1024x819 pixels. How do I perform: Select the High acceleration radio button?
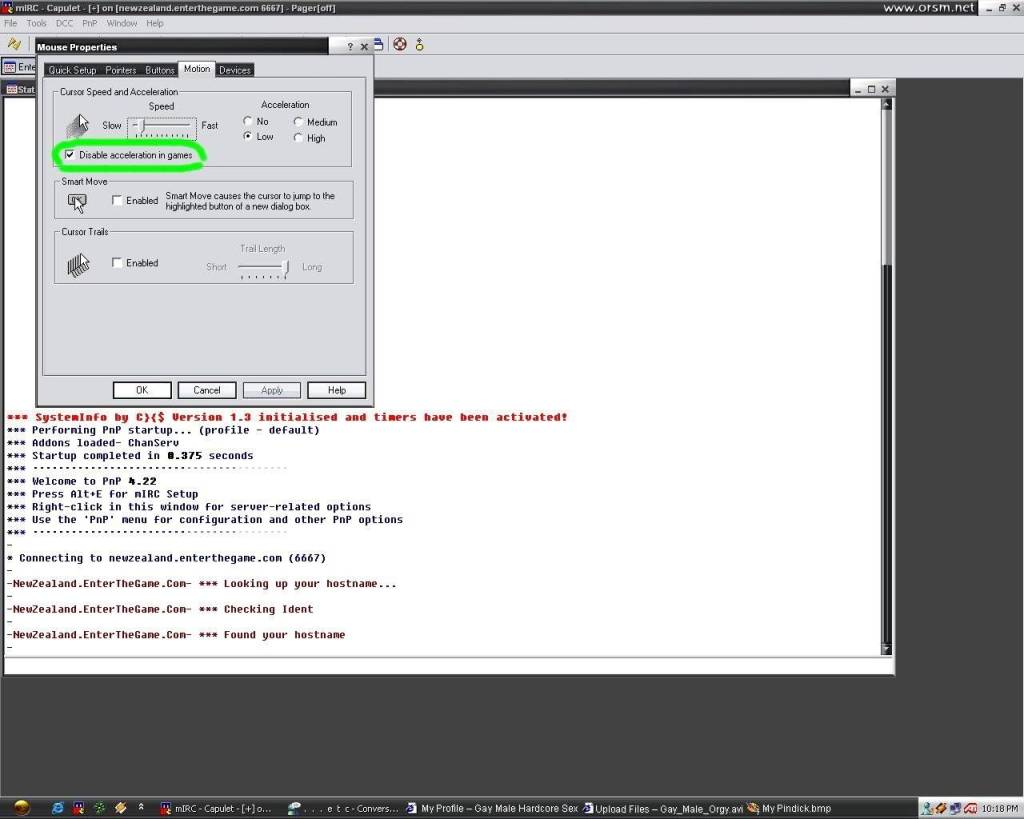tap(298, 138)
